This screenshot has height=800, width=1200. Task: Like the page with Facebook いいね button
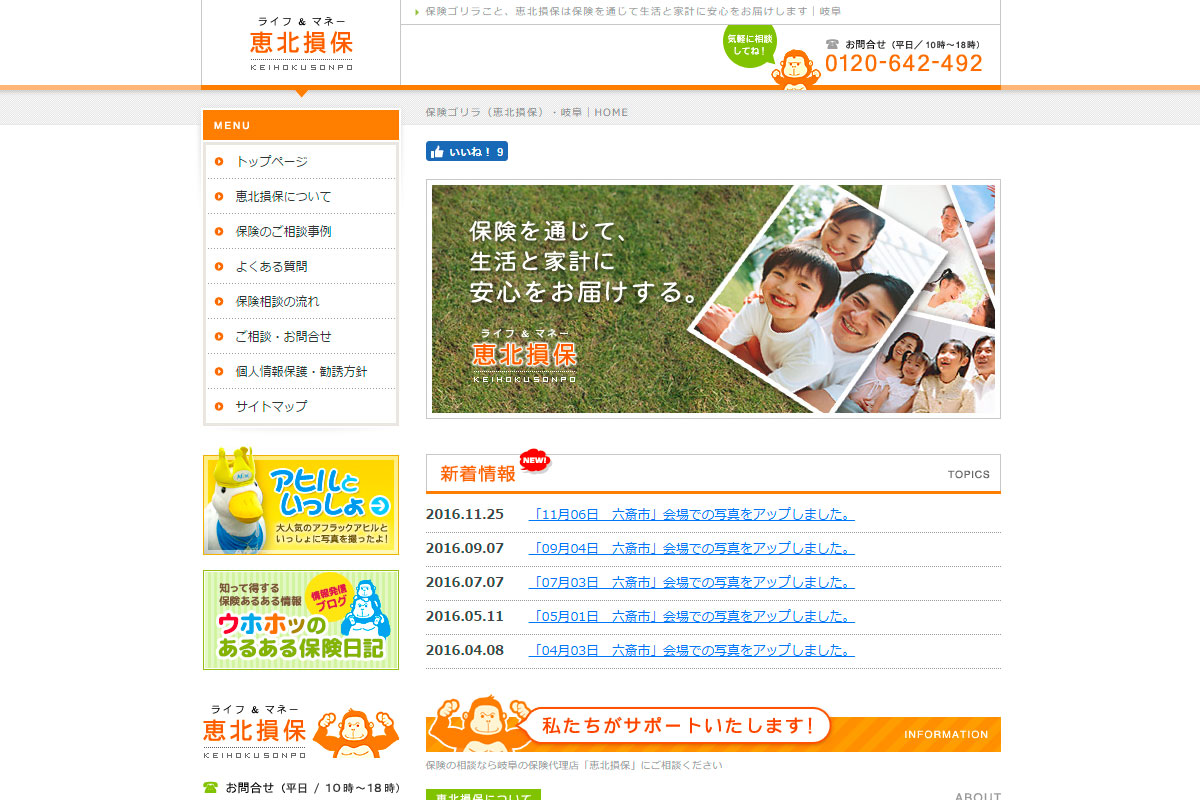467,152
